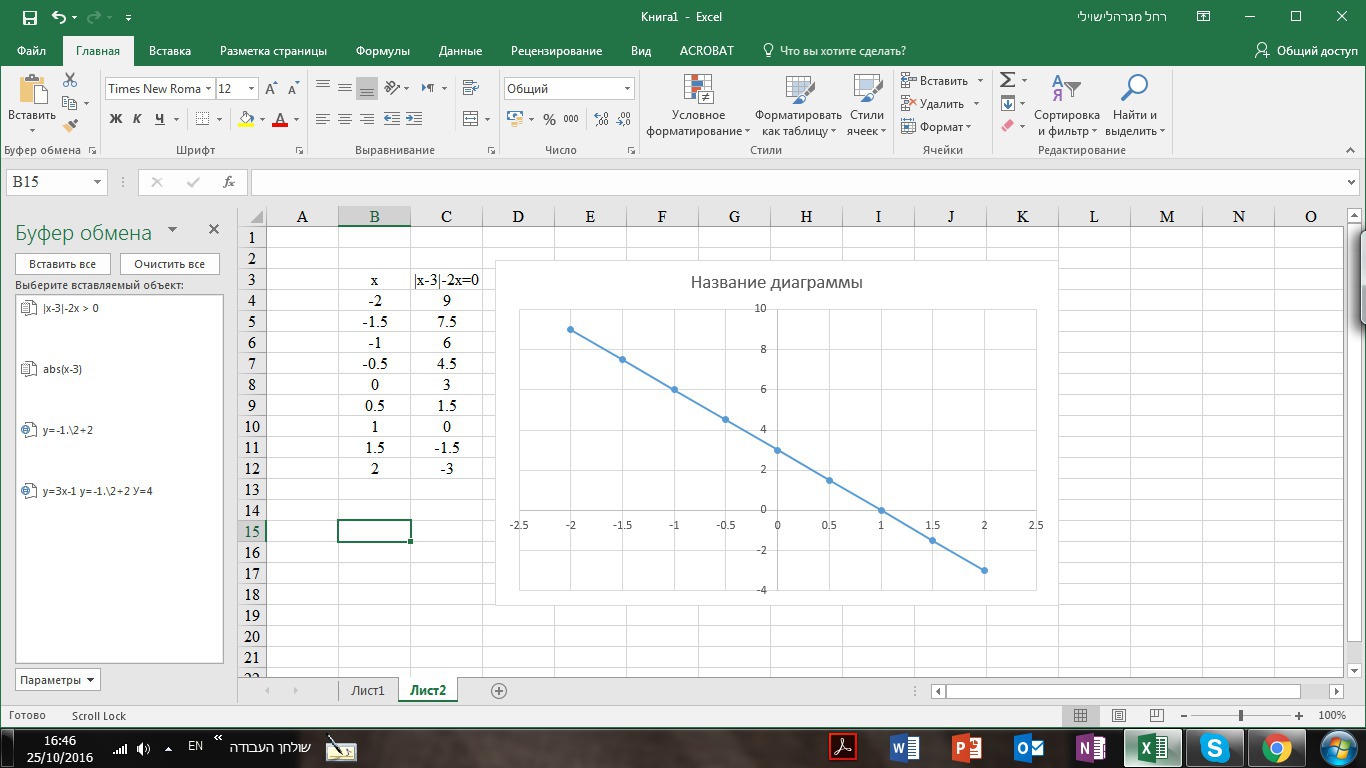Click the Percent Style icon
1366x768 pixels.
click(549, 119)
